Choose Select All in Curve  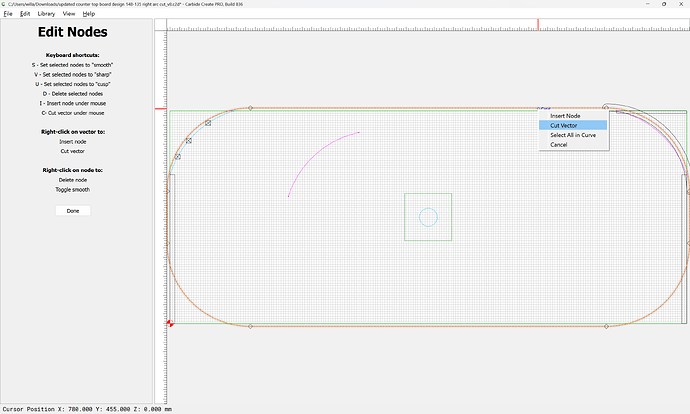574,135
